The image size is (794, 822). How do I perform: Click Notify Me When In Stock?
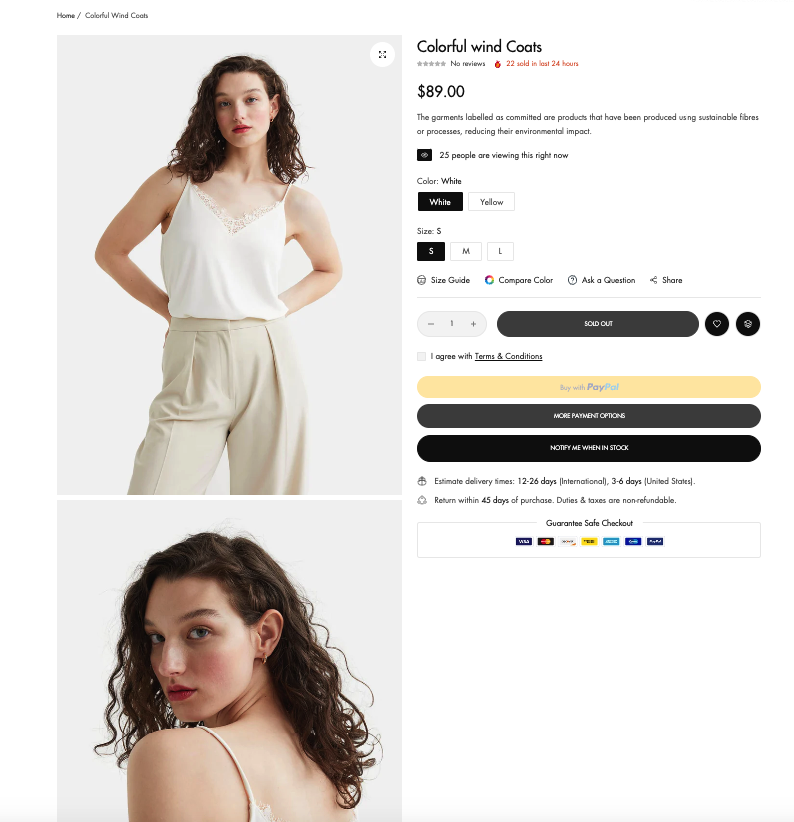pos(589,448)
